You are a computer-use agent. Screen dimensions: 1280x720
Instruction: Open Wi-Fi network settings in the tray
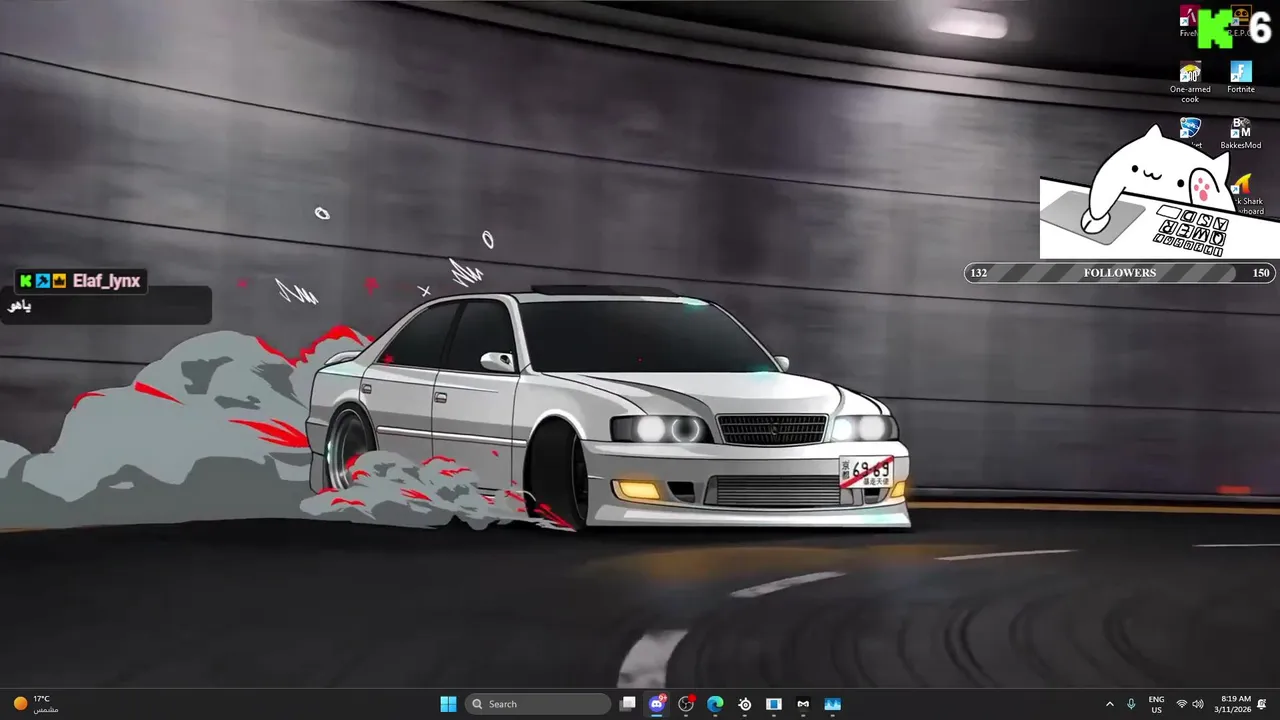1182,704
